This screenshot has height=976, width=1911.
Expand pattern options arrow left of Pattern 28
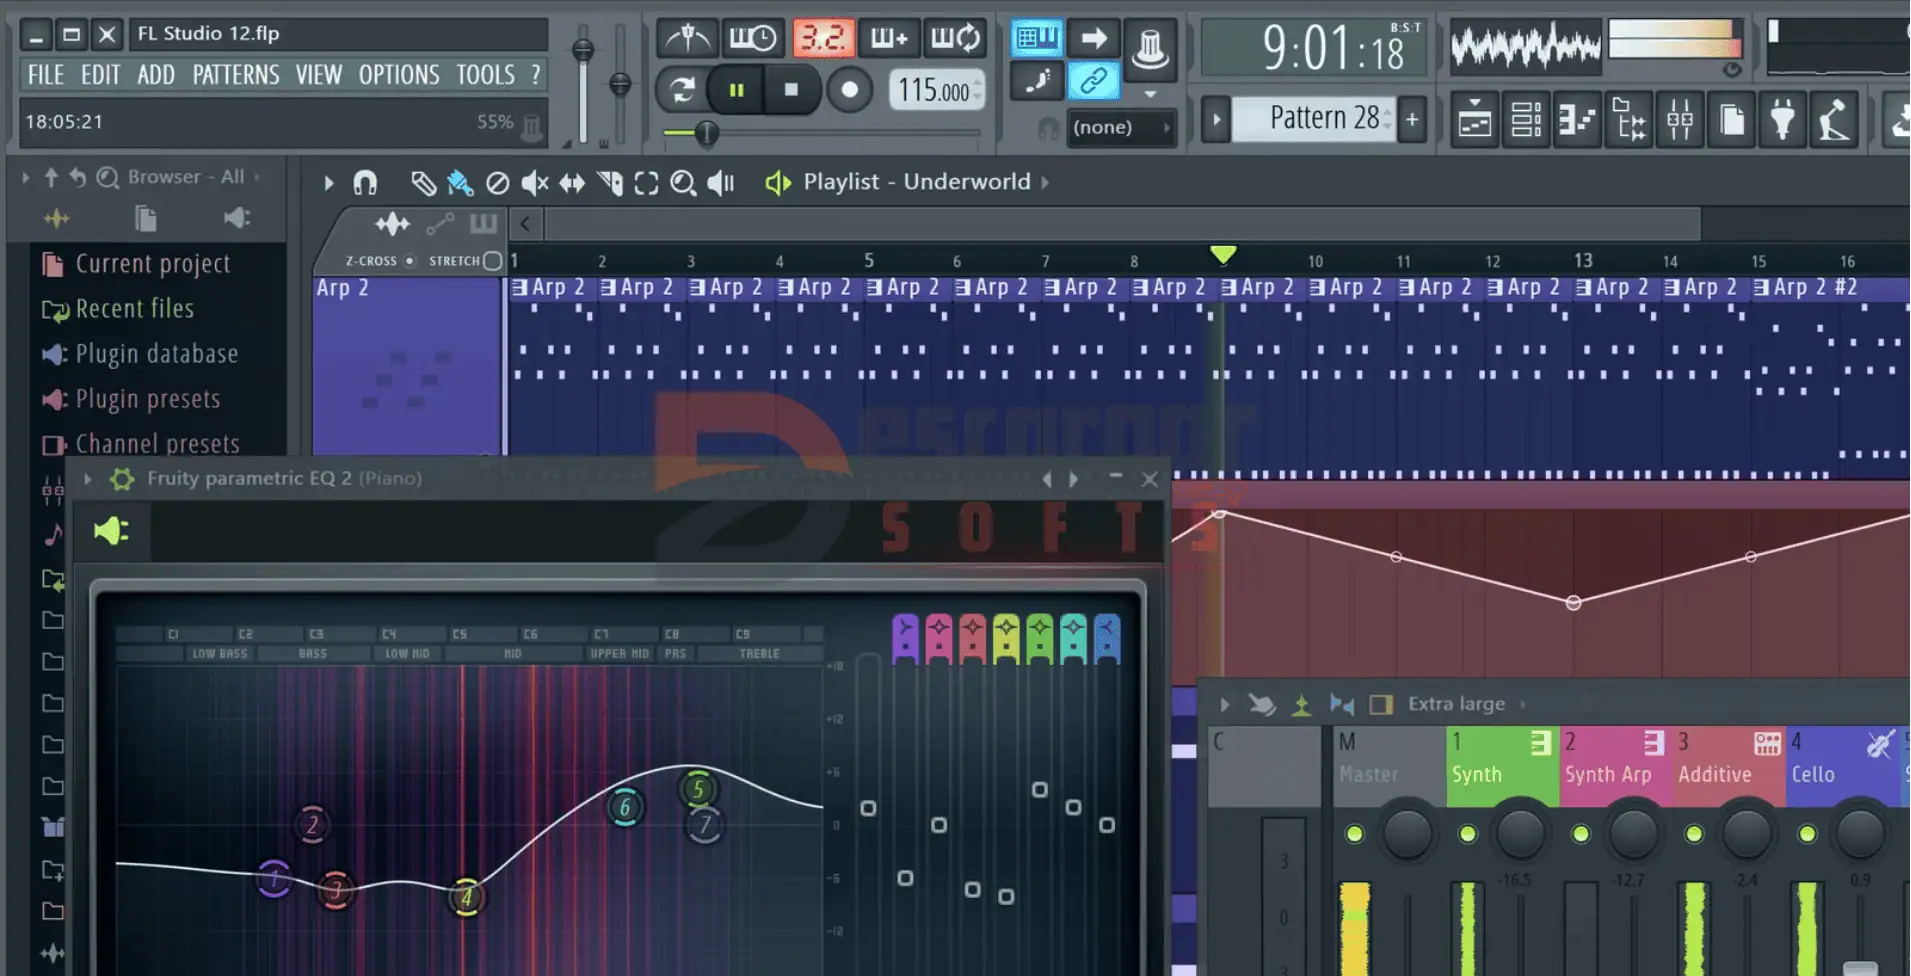[x=1216, y=120]
